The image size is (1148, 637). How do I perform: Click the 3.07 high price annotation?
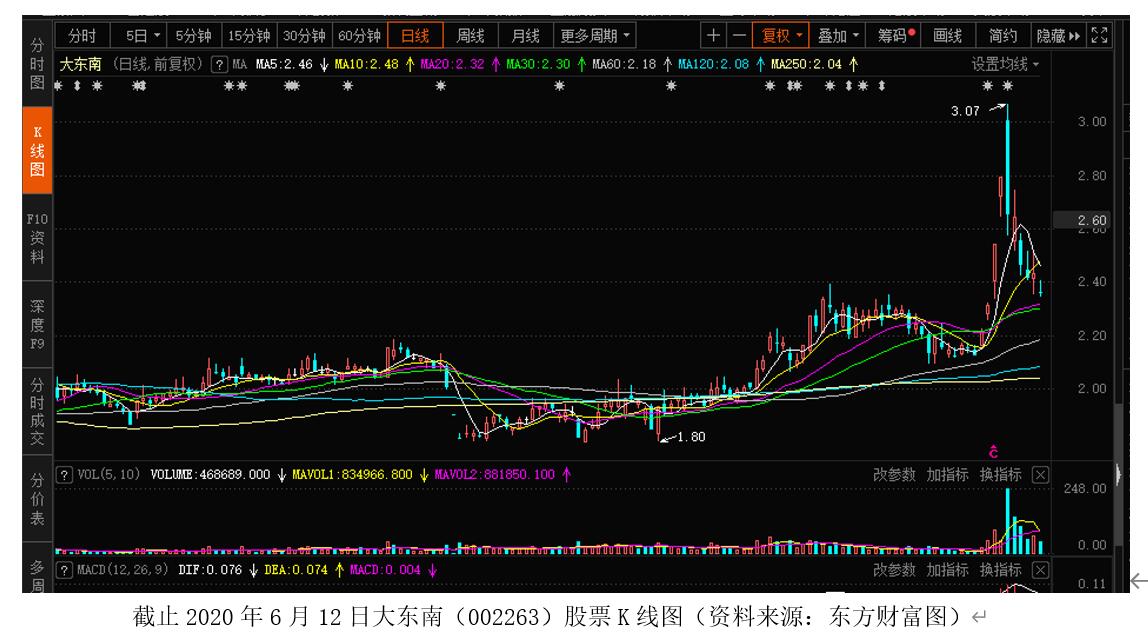[965, 111]
